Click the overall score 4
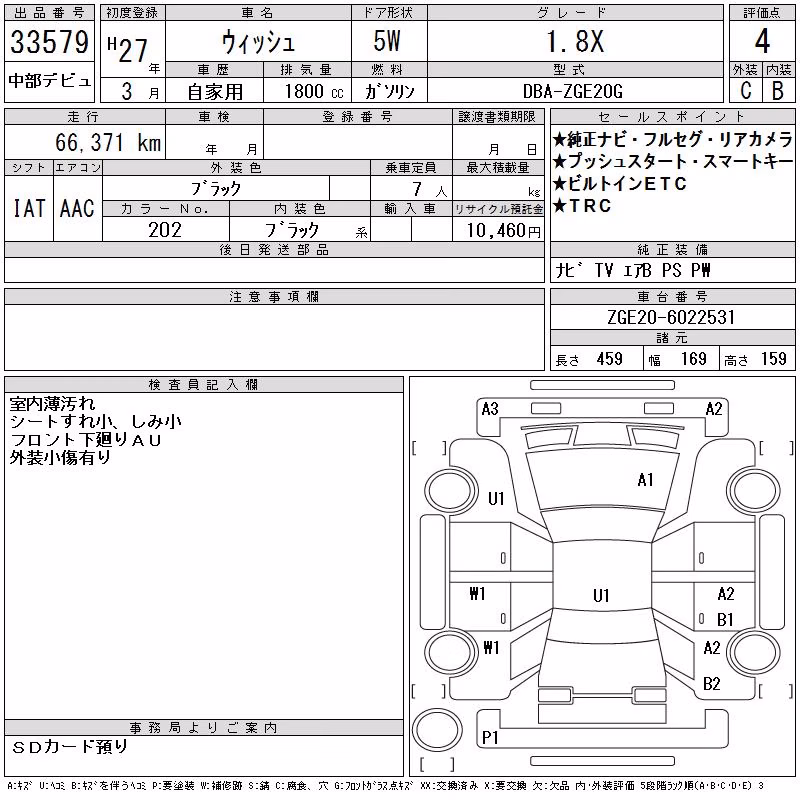Viewport: 800px width, 800px height. click(762, 41)
